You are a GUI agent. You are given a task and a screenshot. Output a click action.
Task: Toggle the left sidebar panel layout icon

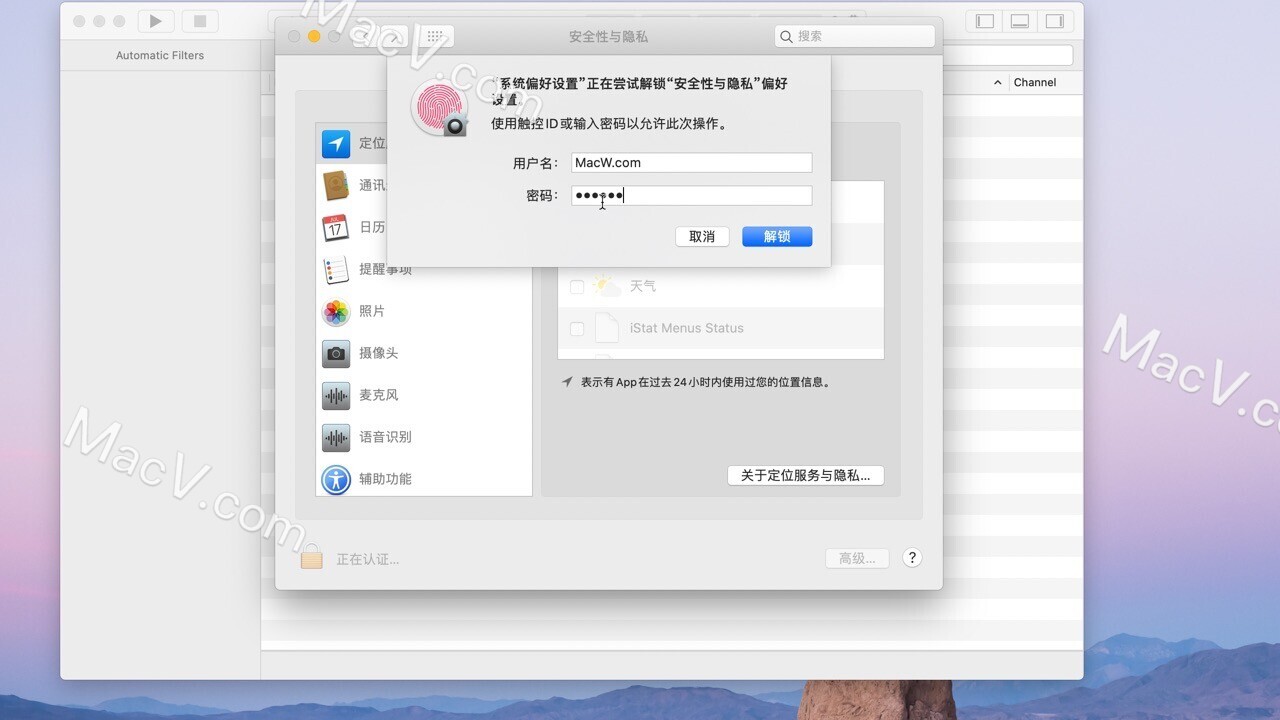(985, 21)
